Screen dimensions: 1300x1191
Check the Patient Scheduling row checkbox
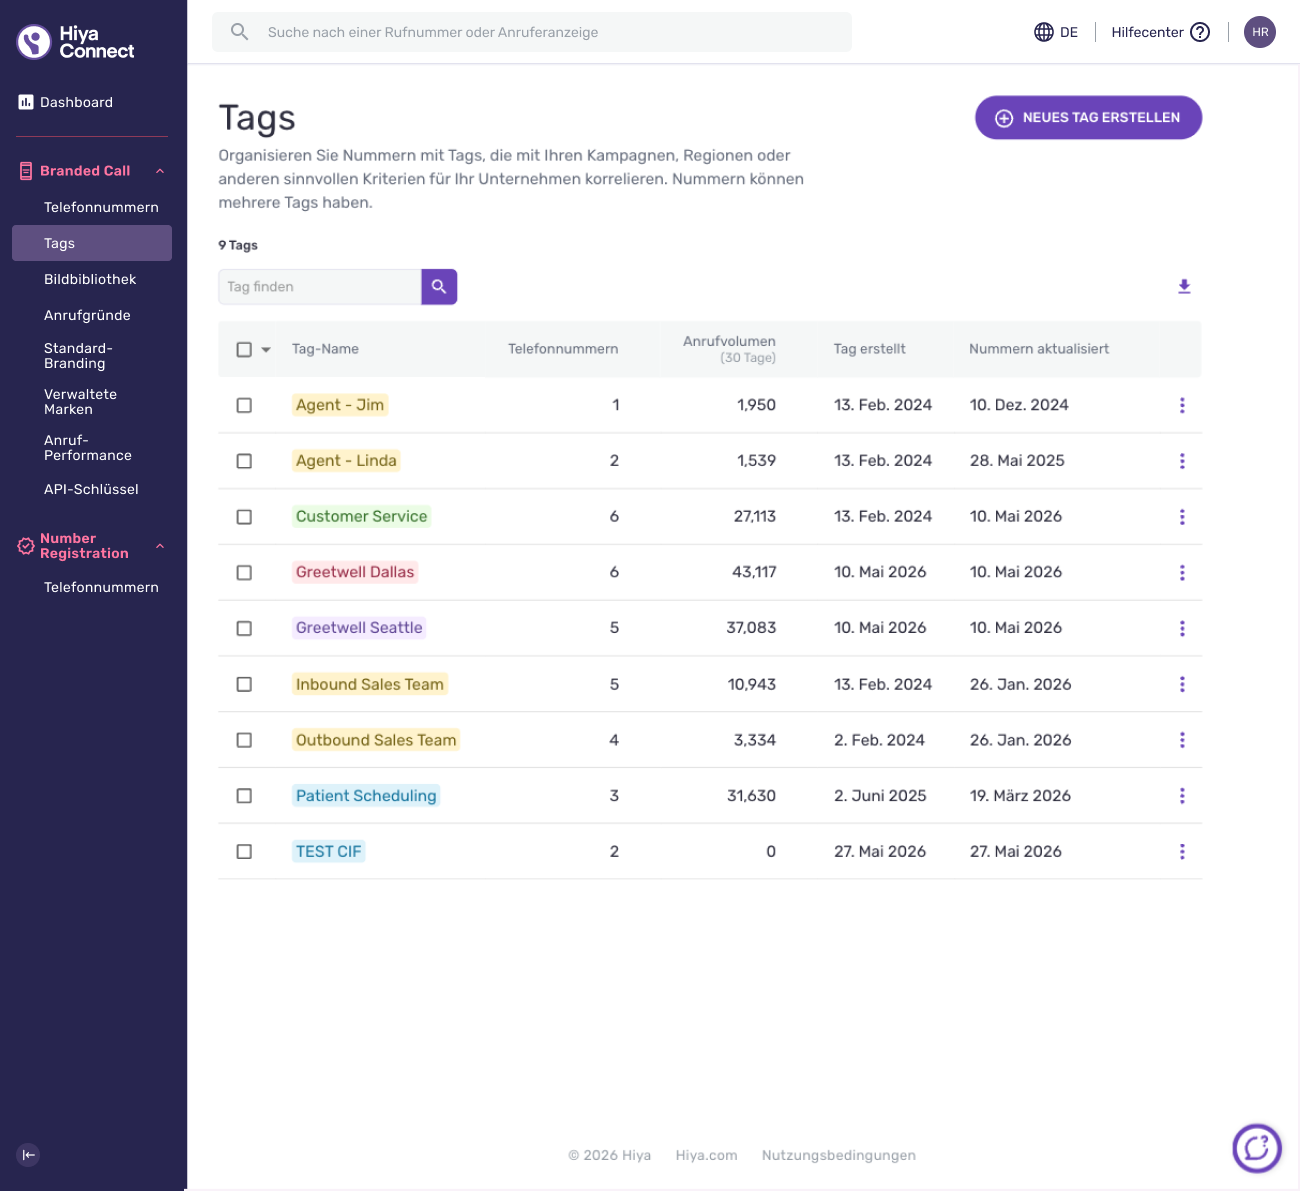244,796
